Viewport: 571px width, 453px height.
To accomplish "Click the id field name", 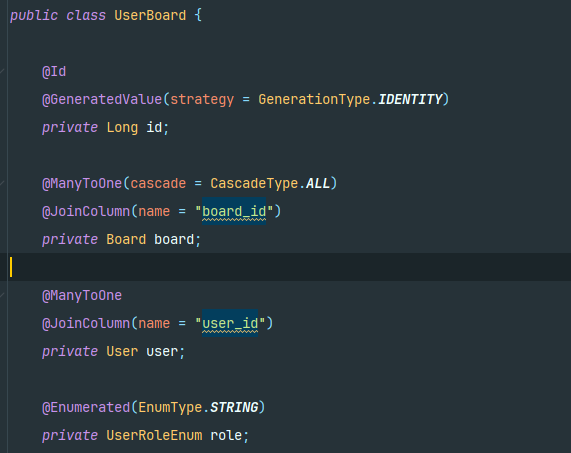I will coord(154,127).
